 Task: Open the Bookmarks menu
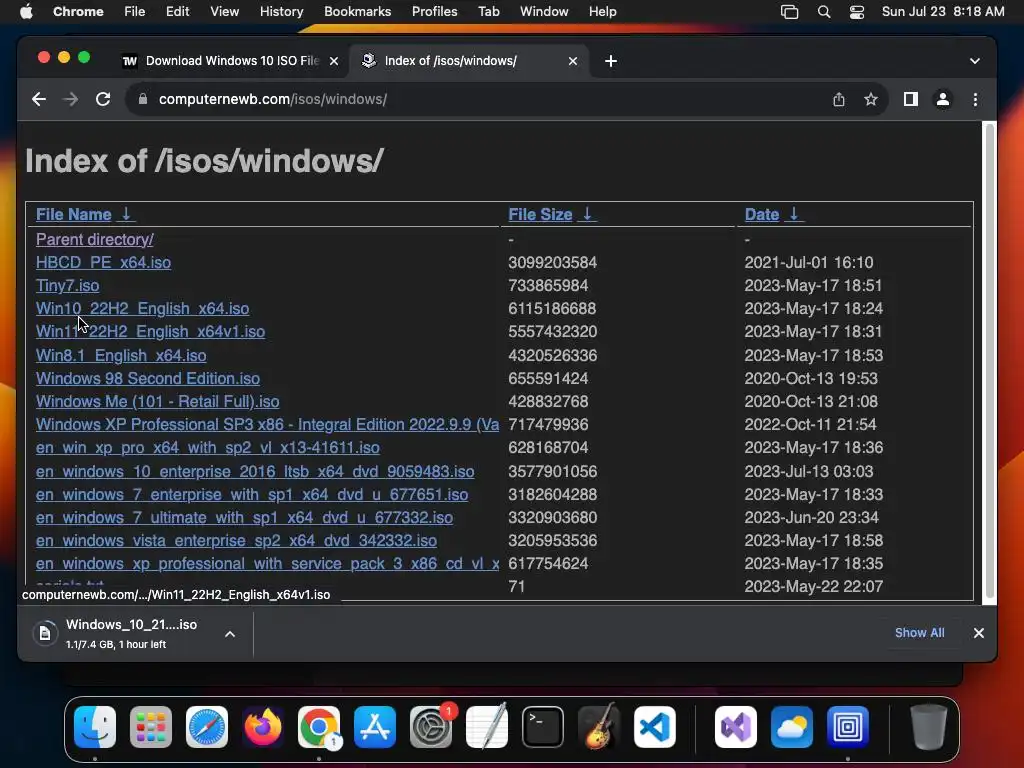(357, 12)
